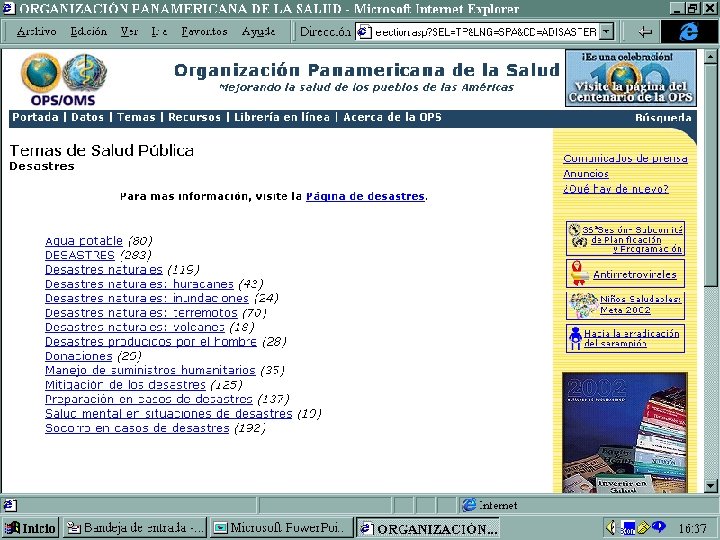
Task: Click the status bar page icon
Action: click(x=10, y=505)
